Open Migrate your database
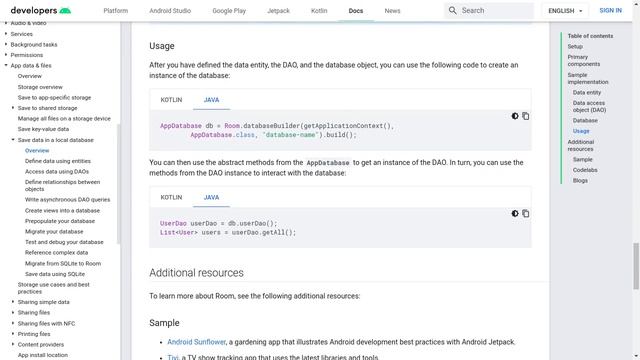 tap(54, 232)
